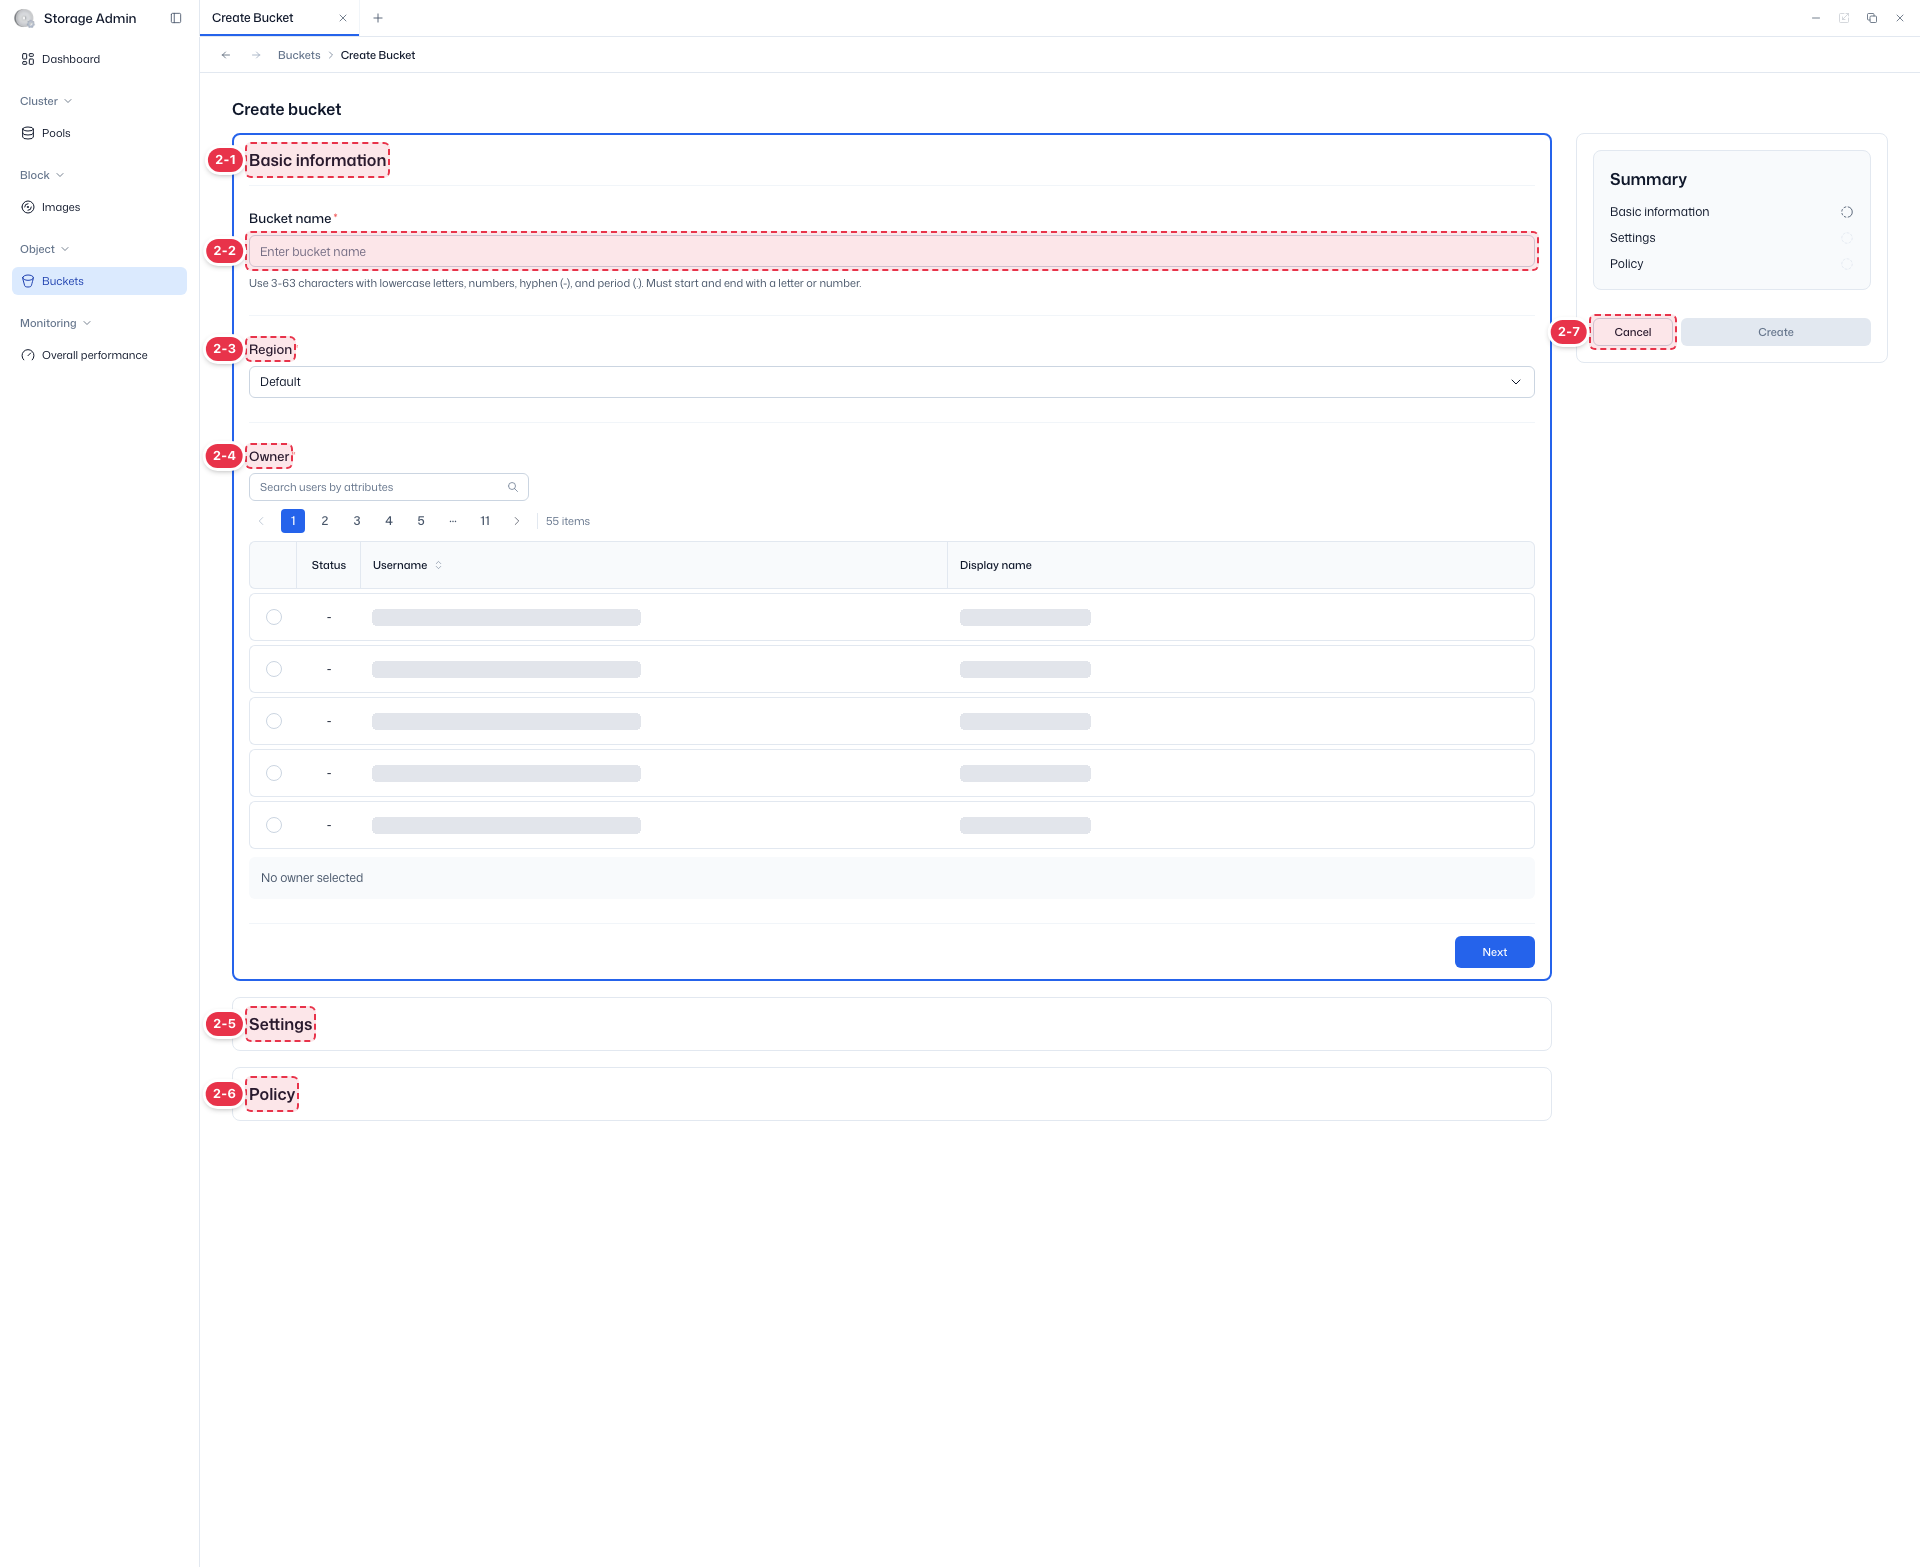Go to page 3 of users
The height and width of the screenshot is (1567, 1920).
[x=357, y=521]
